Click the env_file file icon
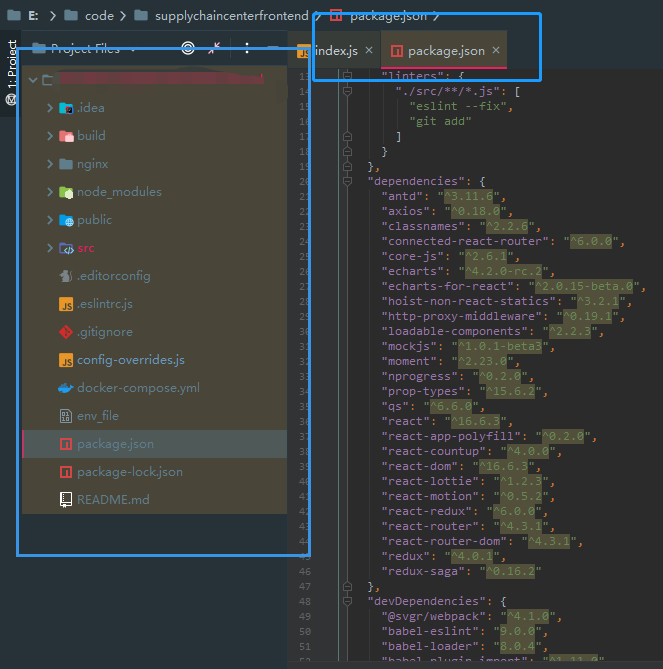The image size is (663, 669). click(66, 416)
